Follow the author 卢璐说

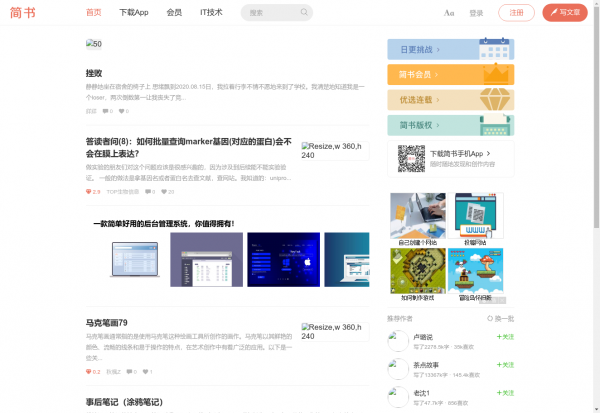[x=505, y=337]
